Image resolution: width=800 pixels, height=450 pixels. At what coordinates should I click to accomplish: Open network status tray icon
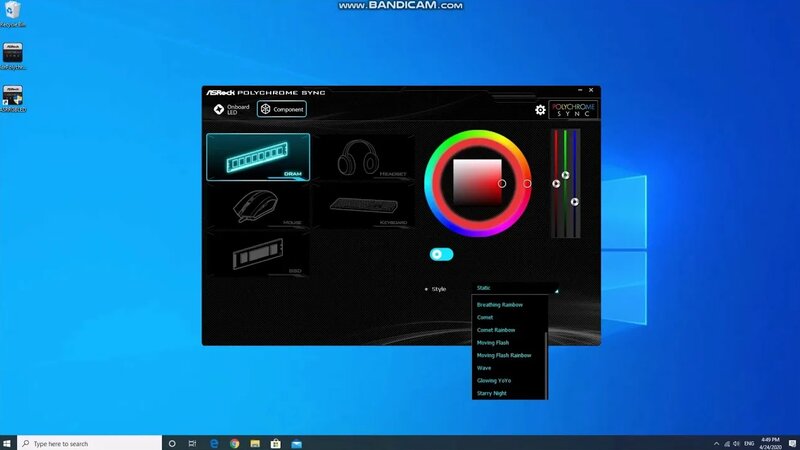727,444
